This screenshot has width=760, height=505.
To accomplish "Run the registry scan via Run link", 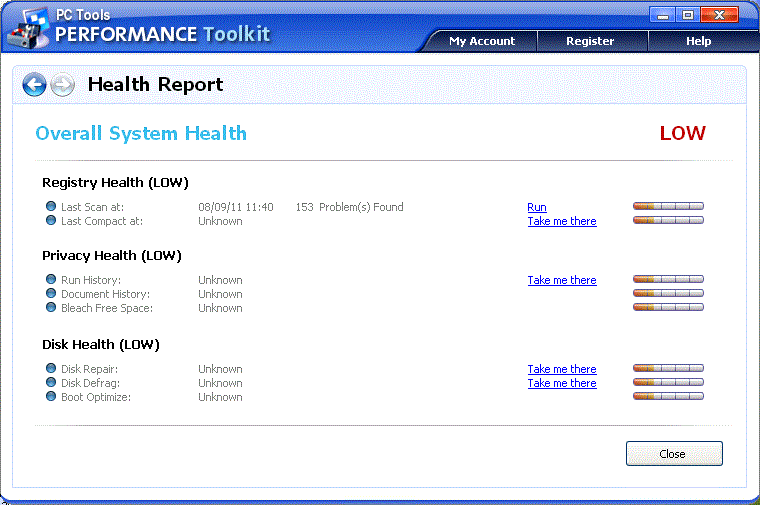I will tap(537, 207).
